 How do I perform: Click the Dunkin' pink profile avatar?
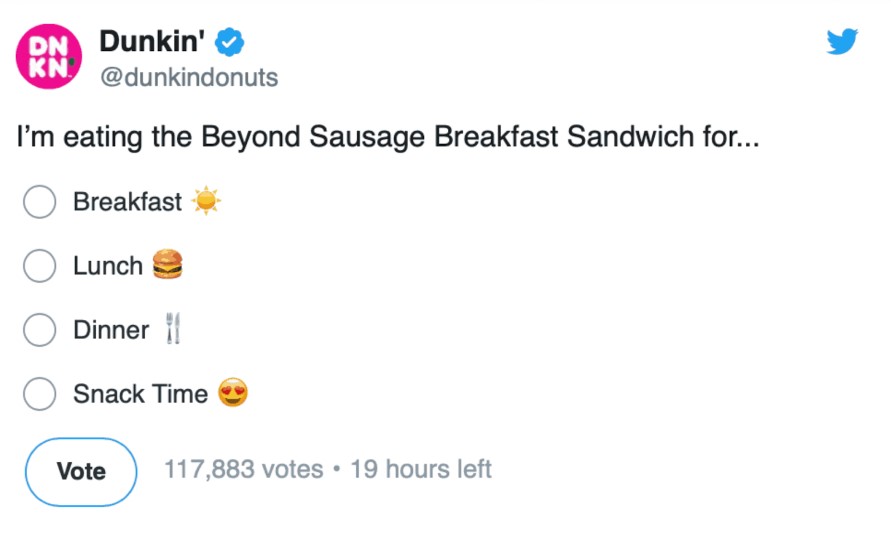pos(49,57)
